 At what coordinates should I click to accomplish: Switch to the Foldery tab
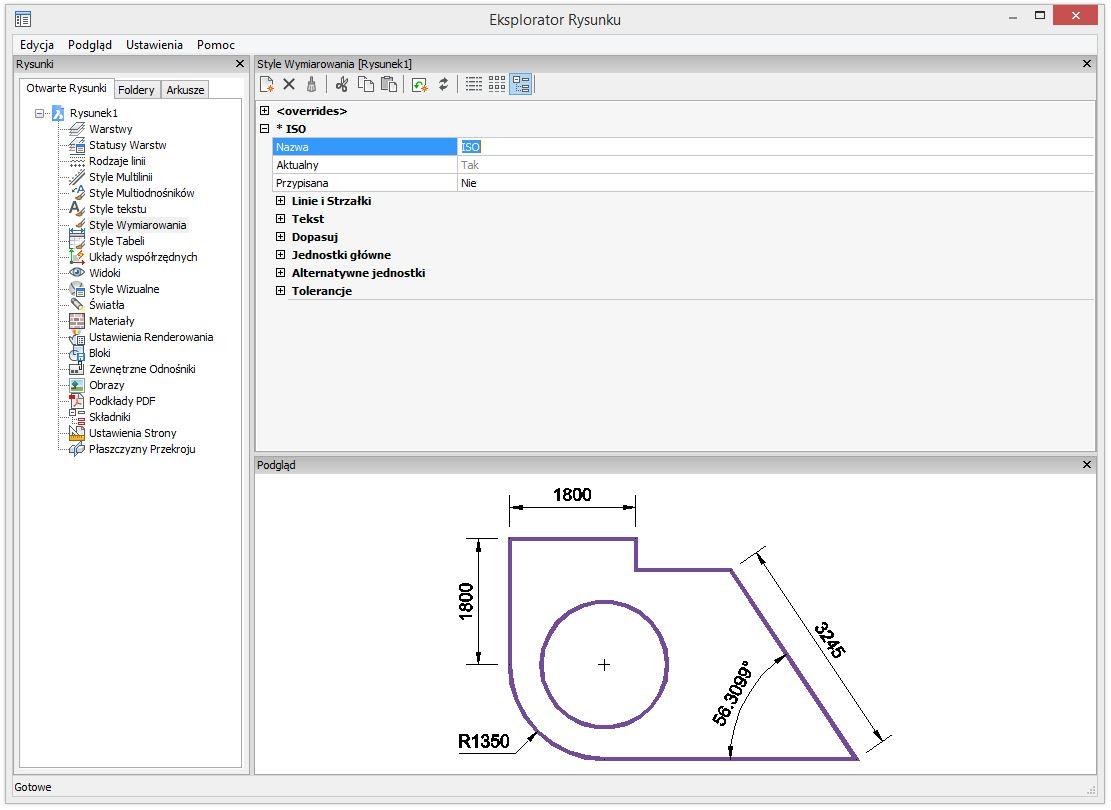click(x=136, y=90)
